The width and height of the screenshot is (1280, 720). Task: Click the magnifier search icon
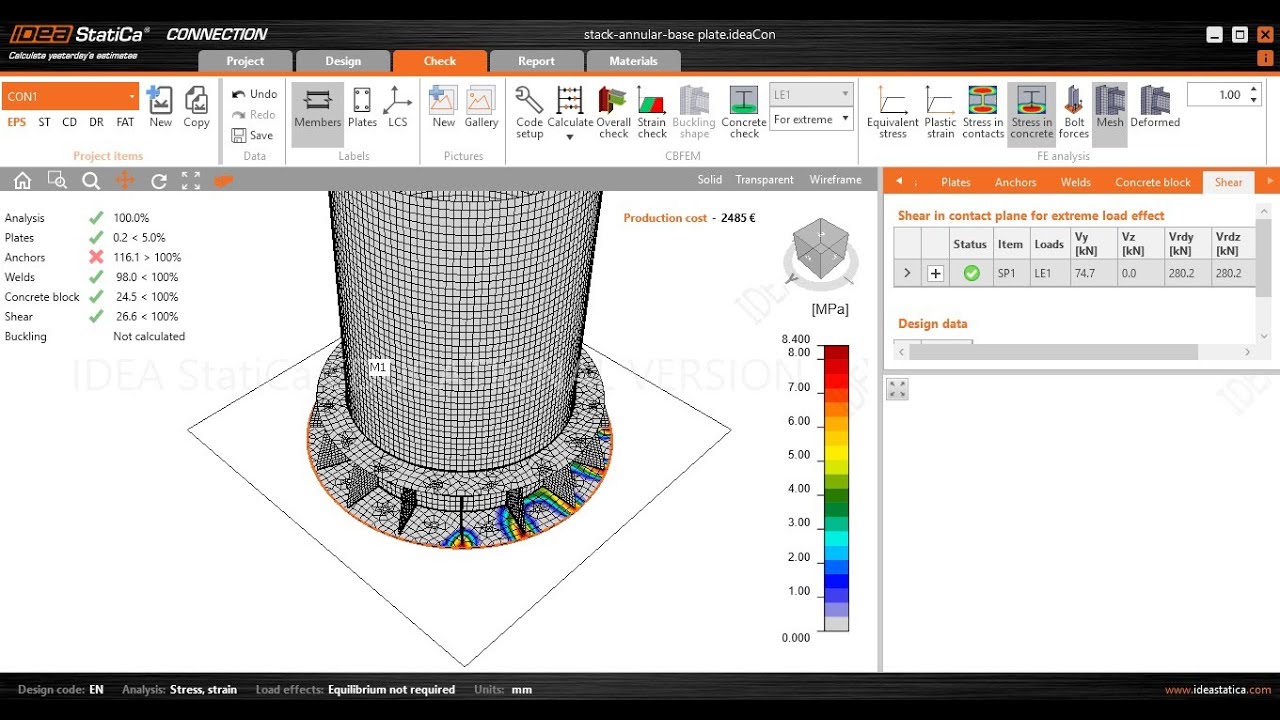91,181
